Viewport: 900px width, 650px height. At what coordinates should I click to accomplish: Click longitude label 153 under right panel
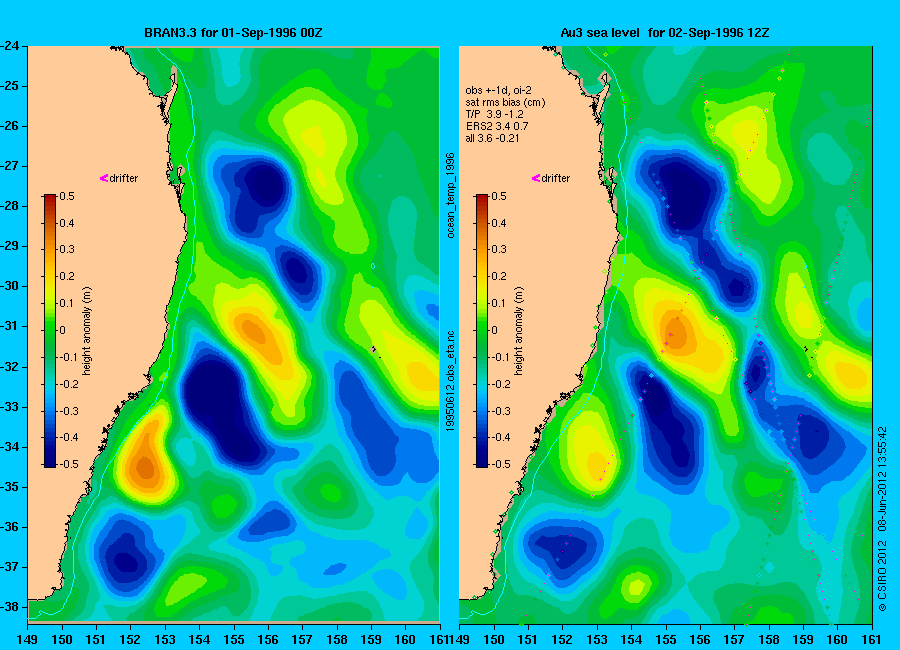click(x=597, y=640)
